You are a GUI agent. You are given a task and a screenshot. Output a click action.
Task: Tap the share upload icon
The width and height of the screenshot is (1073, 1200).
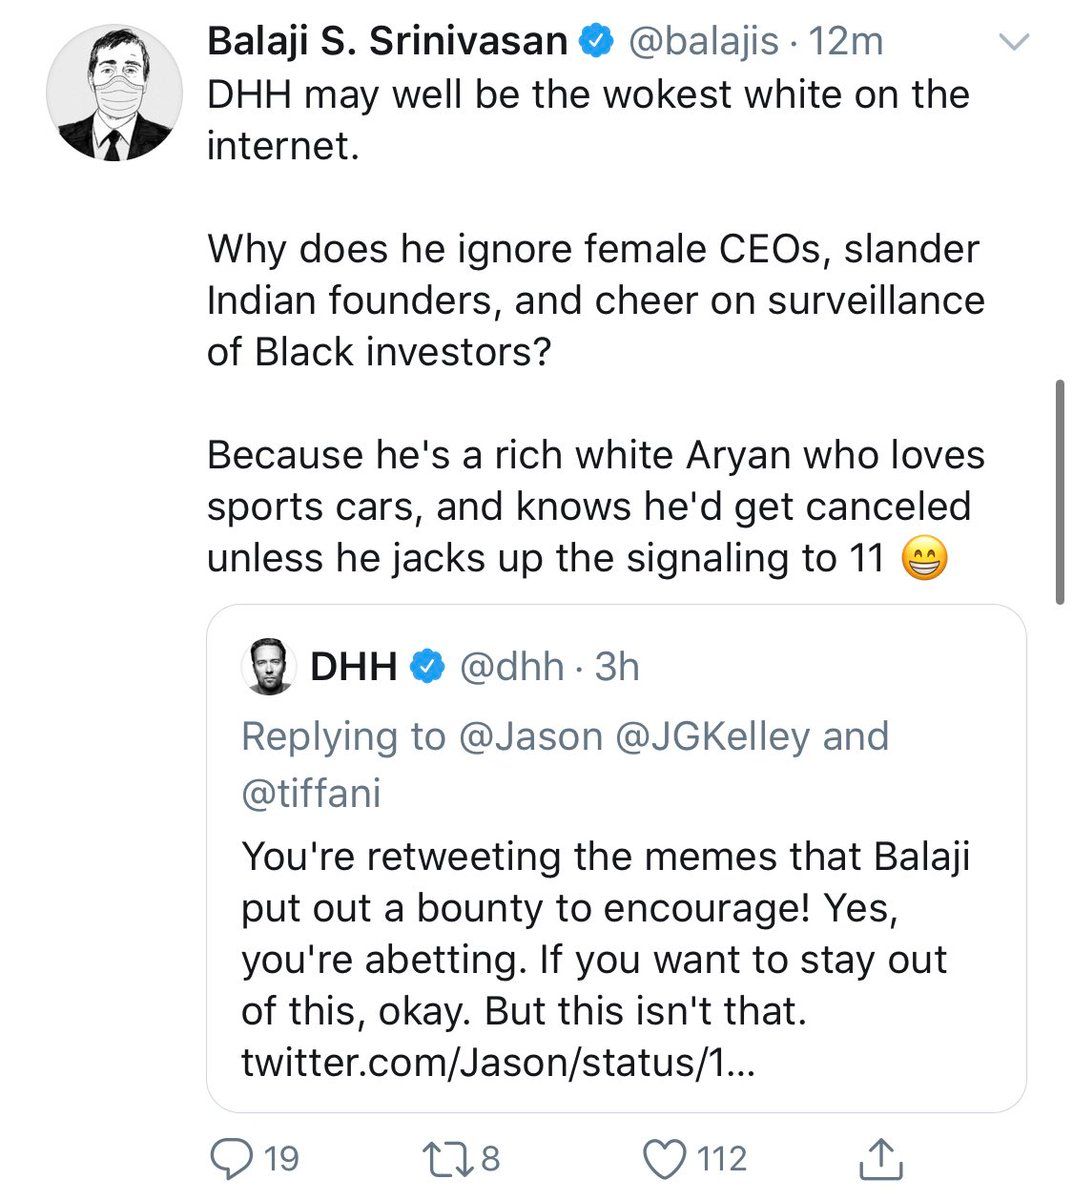pos(881,1158)
